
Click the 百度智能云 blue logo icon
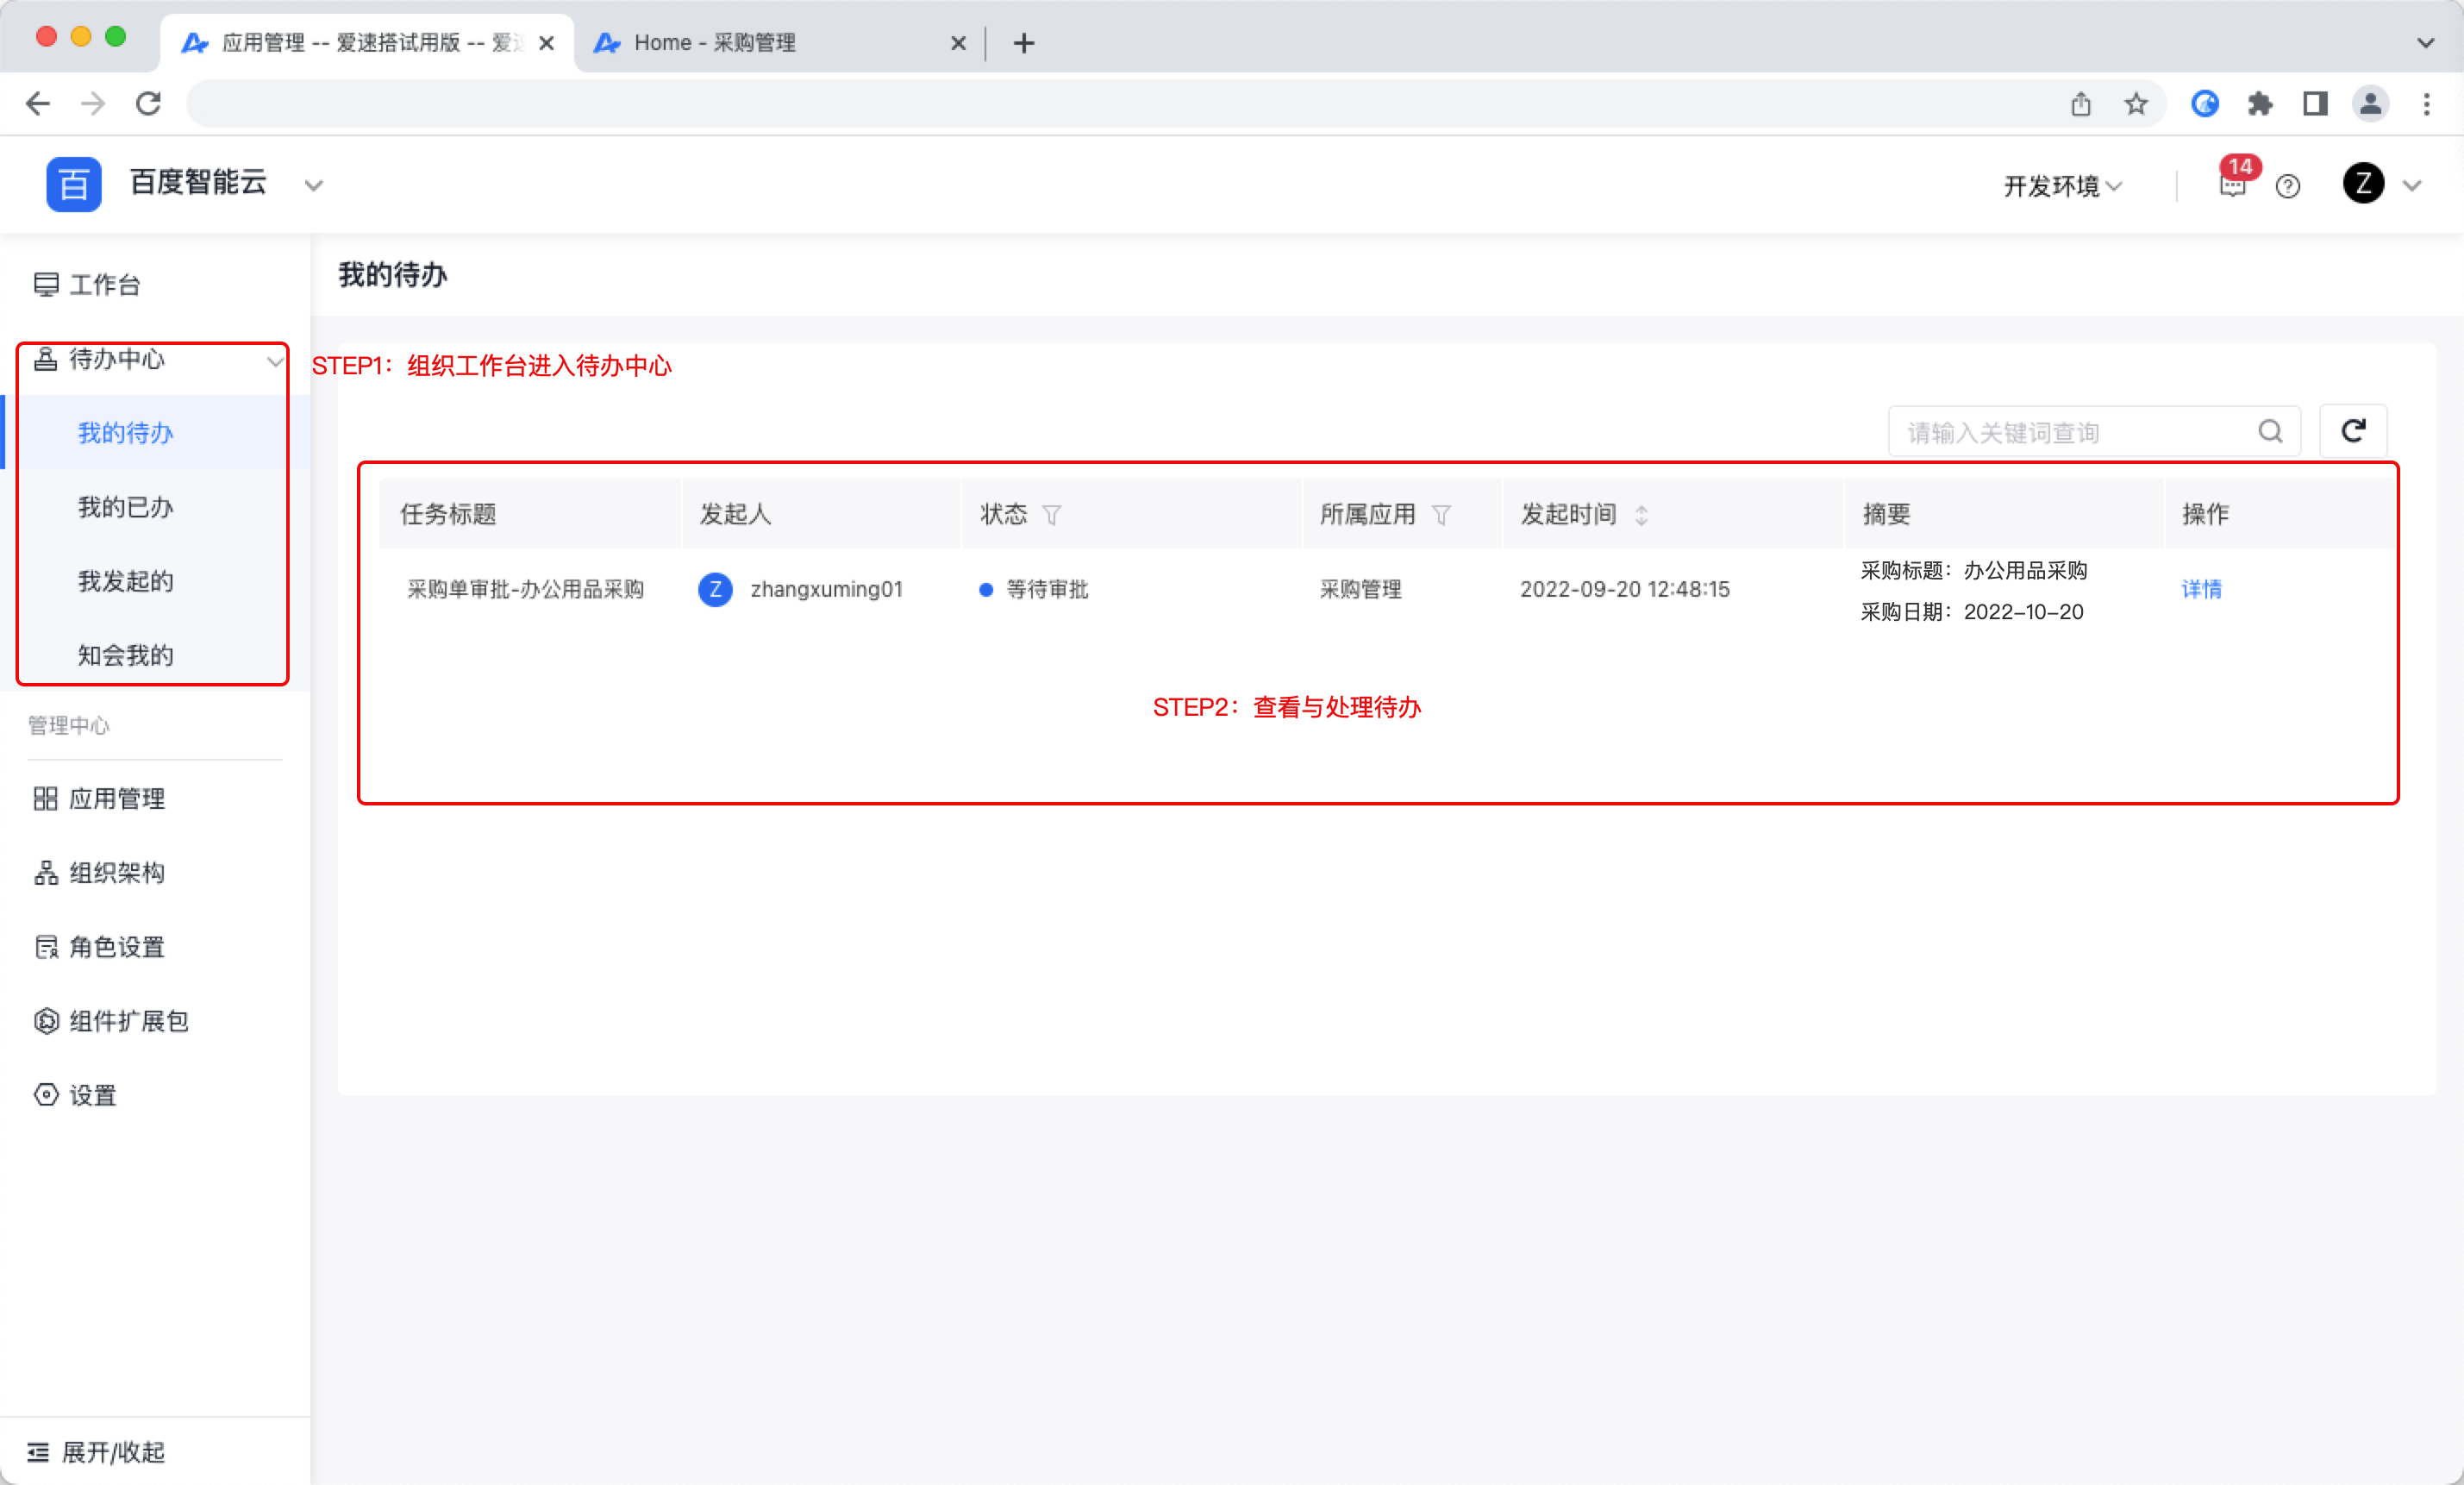pyautogui.click(x=74, y=185)
